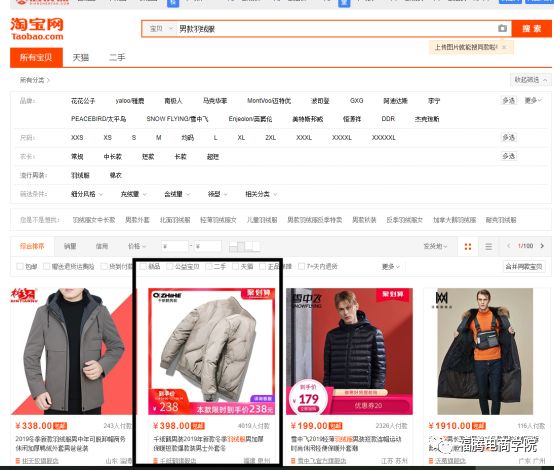This screenshot has height=470, width=554.
Task: Collapse filters with 收起筛选
Action: [530, 80]
